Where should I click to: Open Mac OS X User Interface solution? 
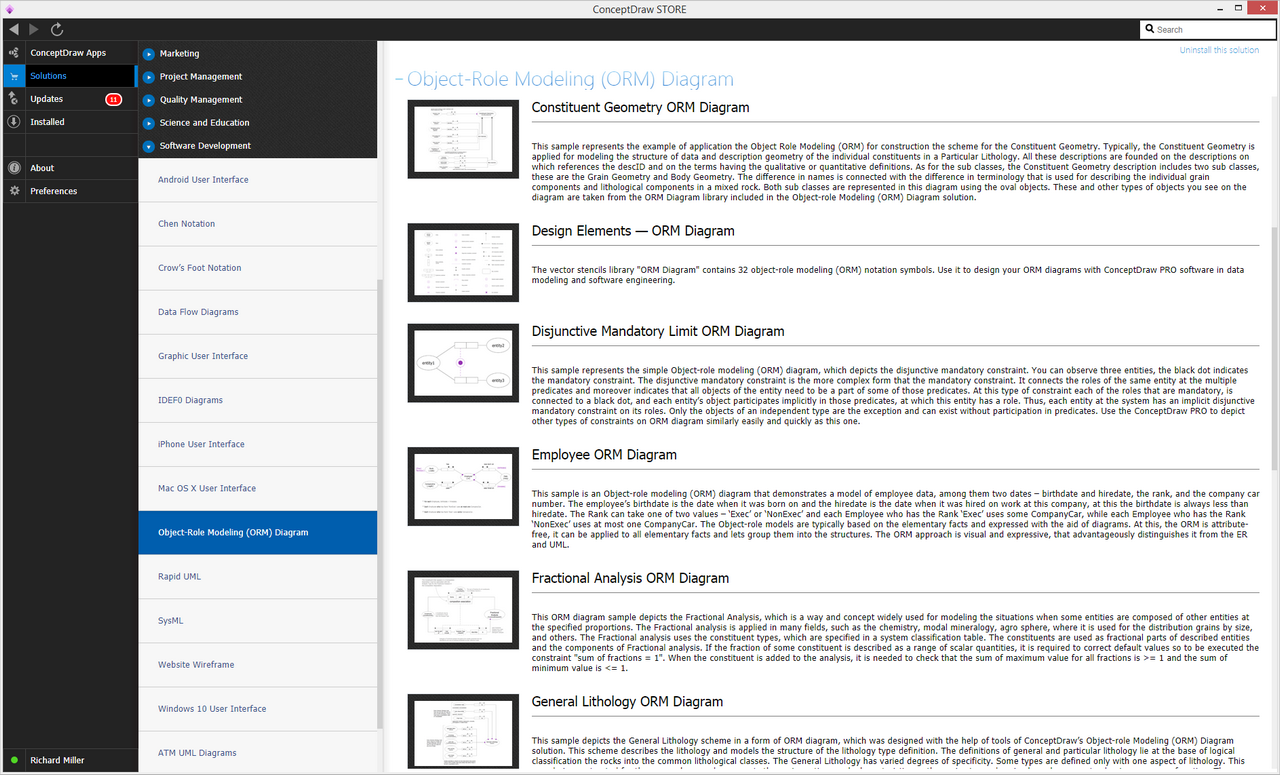tap(258, 488)
